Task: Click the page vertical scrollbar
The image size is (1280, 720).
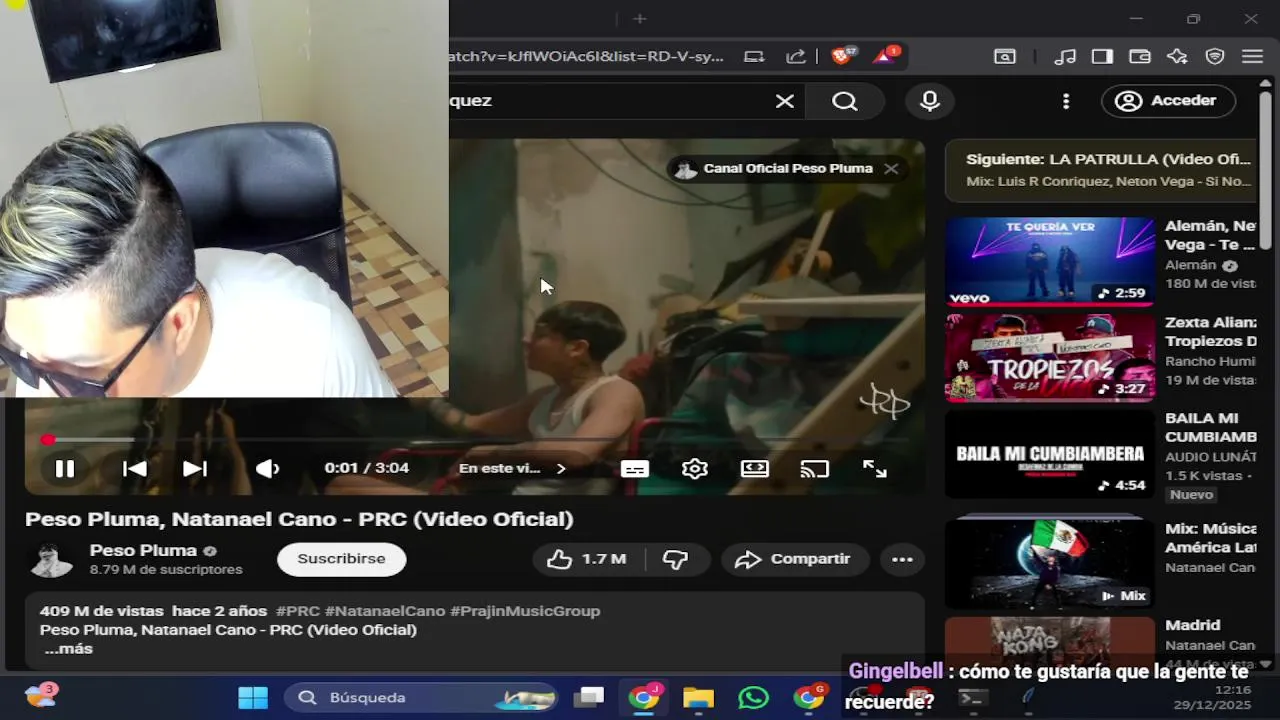Action: coord(1266,170)
